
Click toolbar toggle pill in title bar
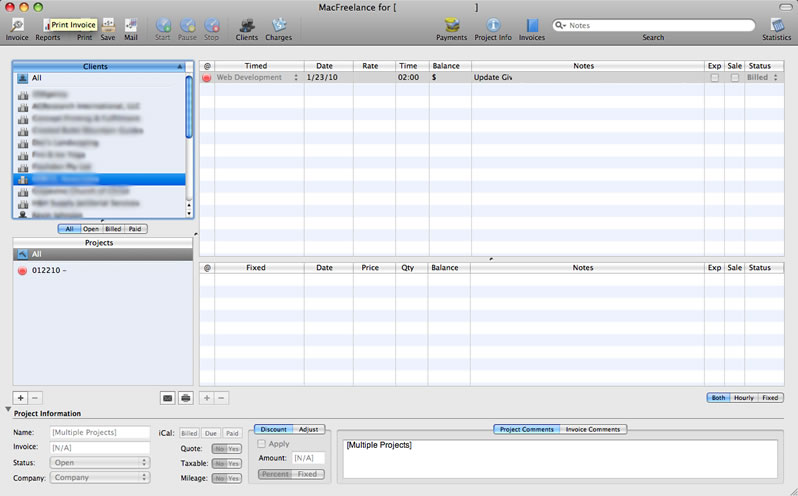pos(786,7)
